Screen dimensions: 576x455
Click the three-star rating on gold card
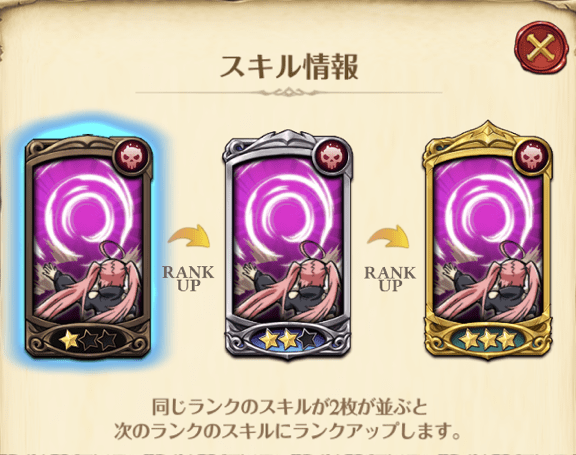488,340
